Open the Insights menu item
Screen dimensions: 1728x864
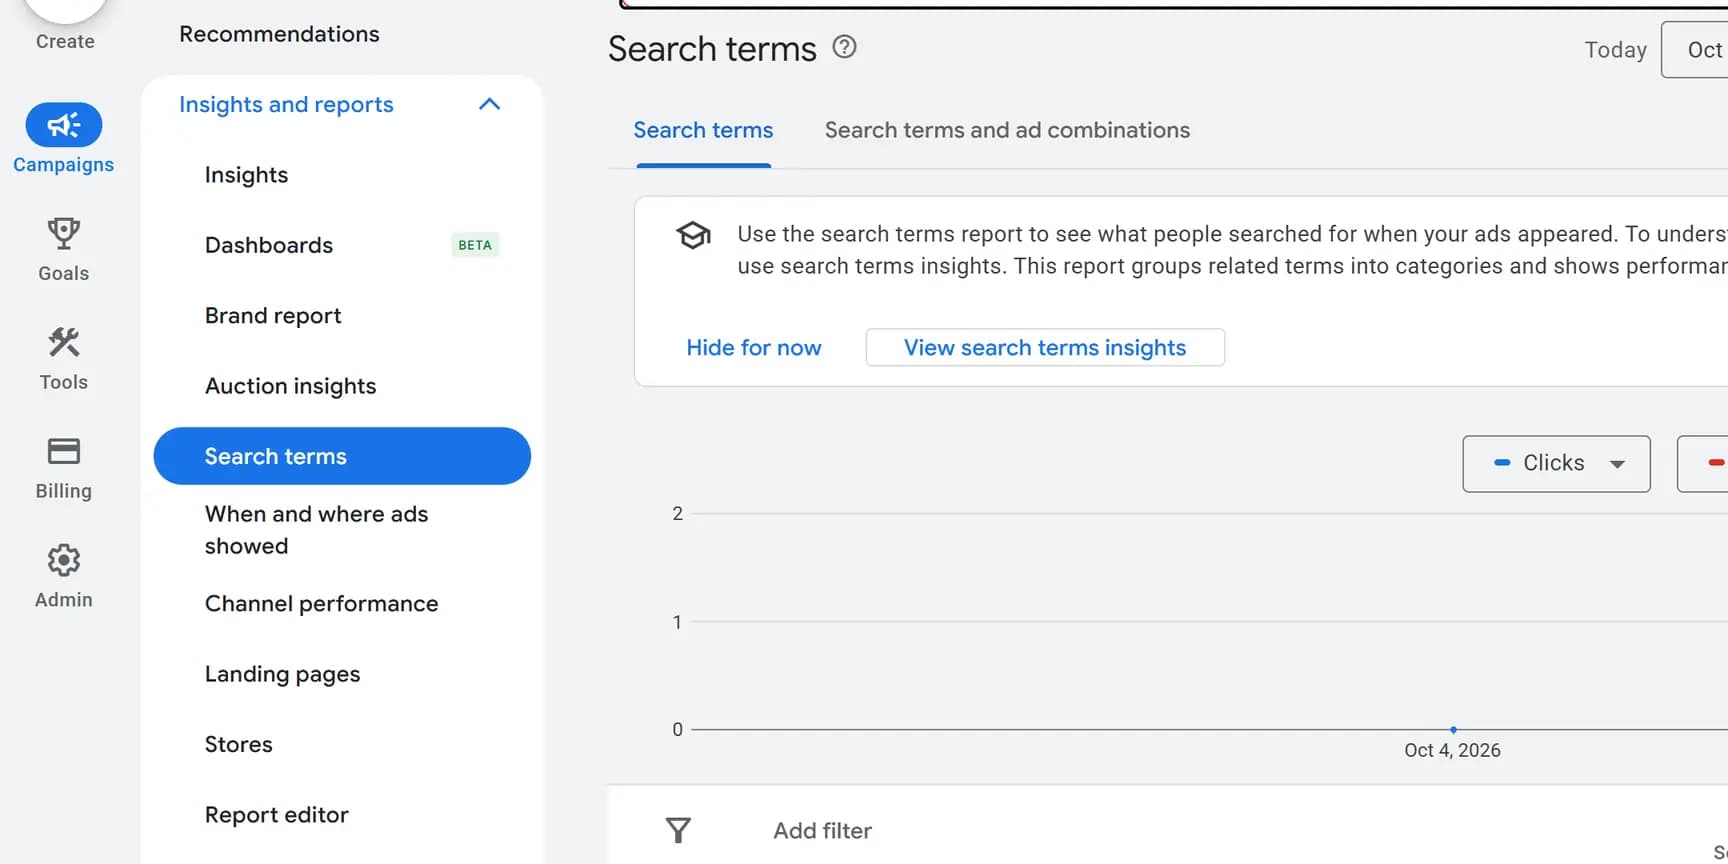pos(246,175)
